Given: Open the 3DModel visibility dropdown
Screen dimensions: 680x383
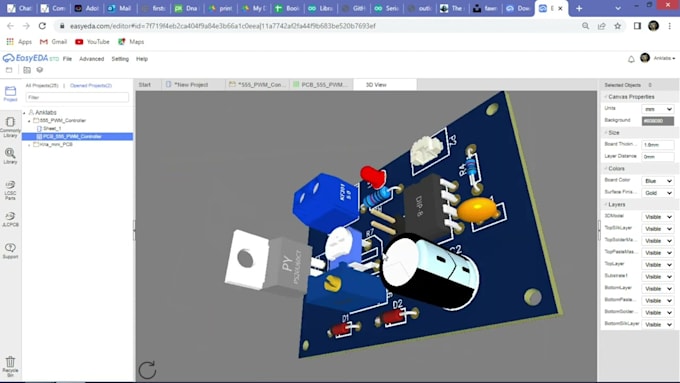Looking at the screenshot, I should coord(658,216).
